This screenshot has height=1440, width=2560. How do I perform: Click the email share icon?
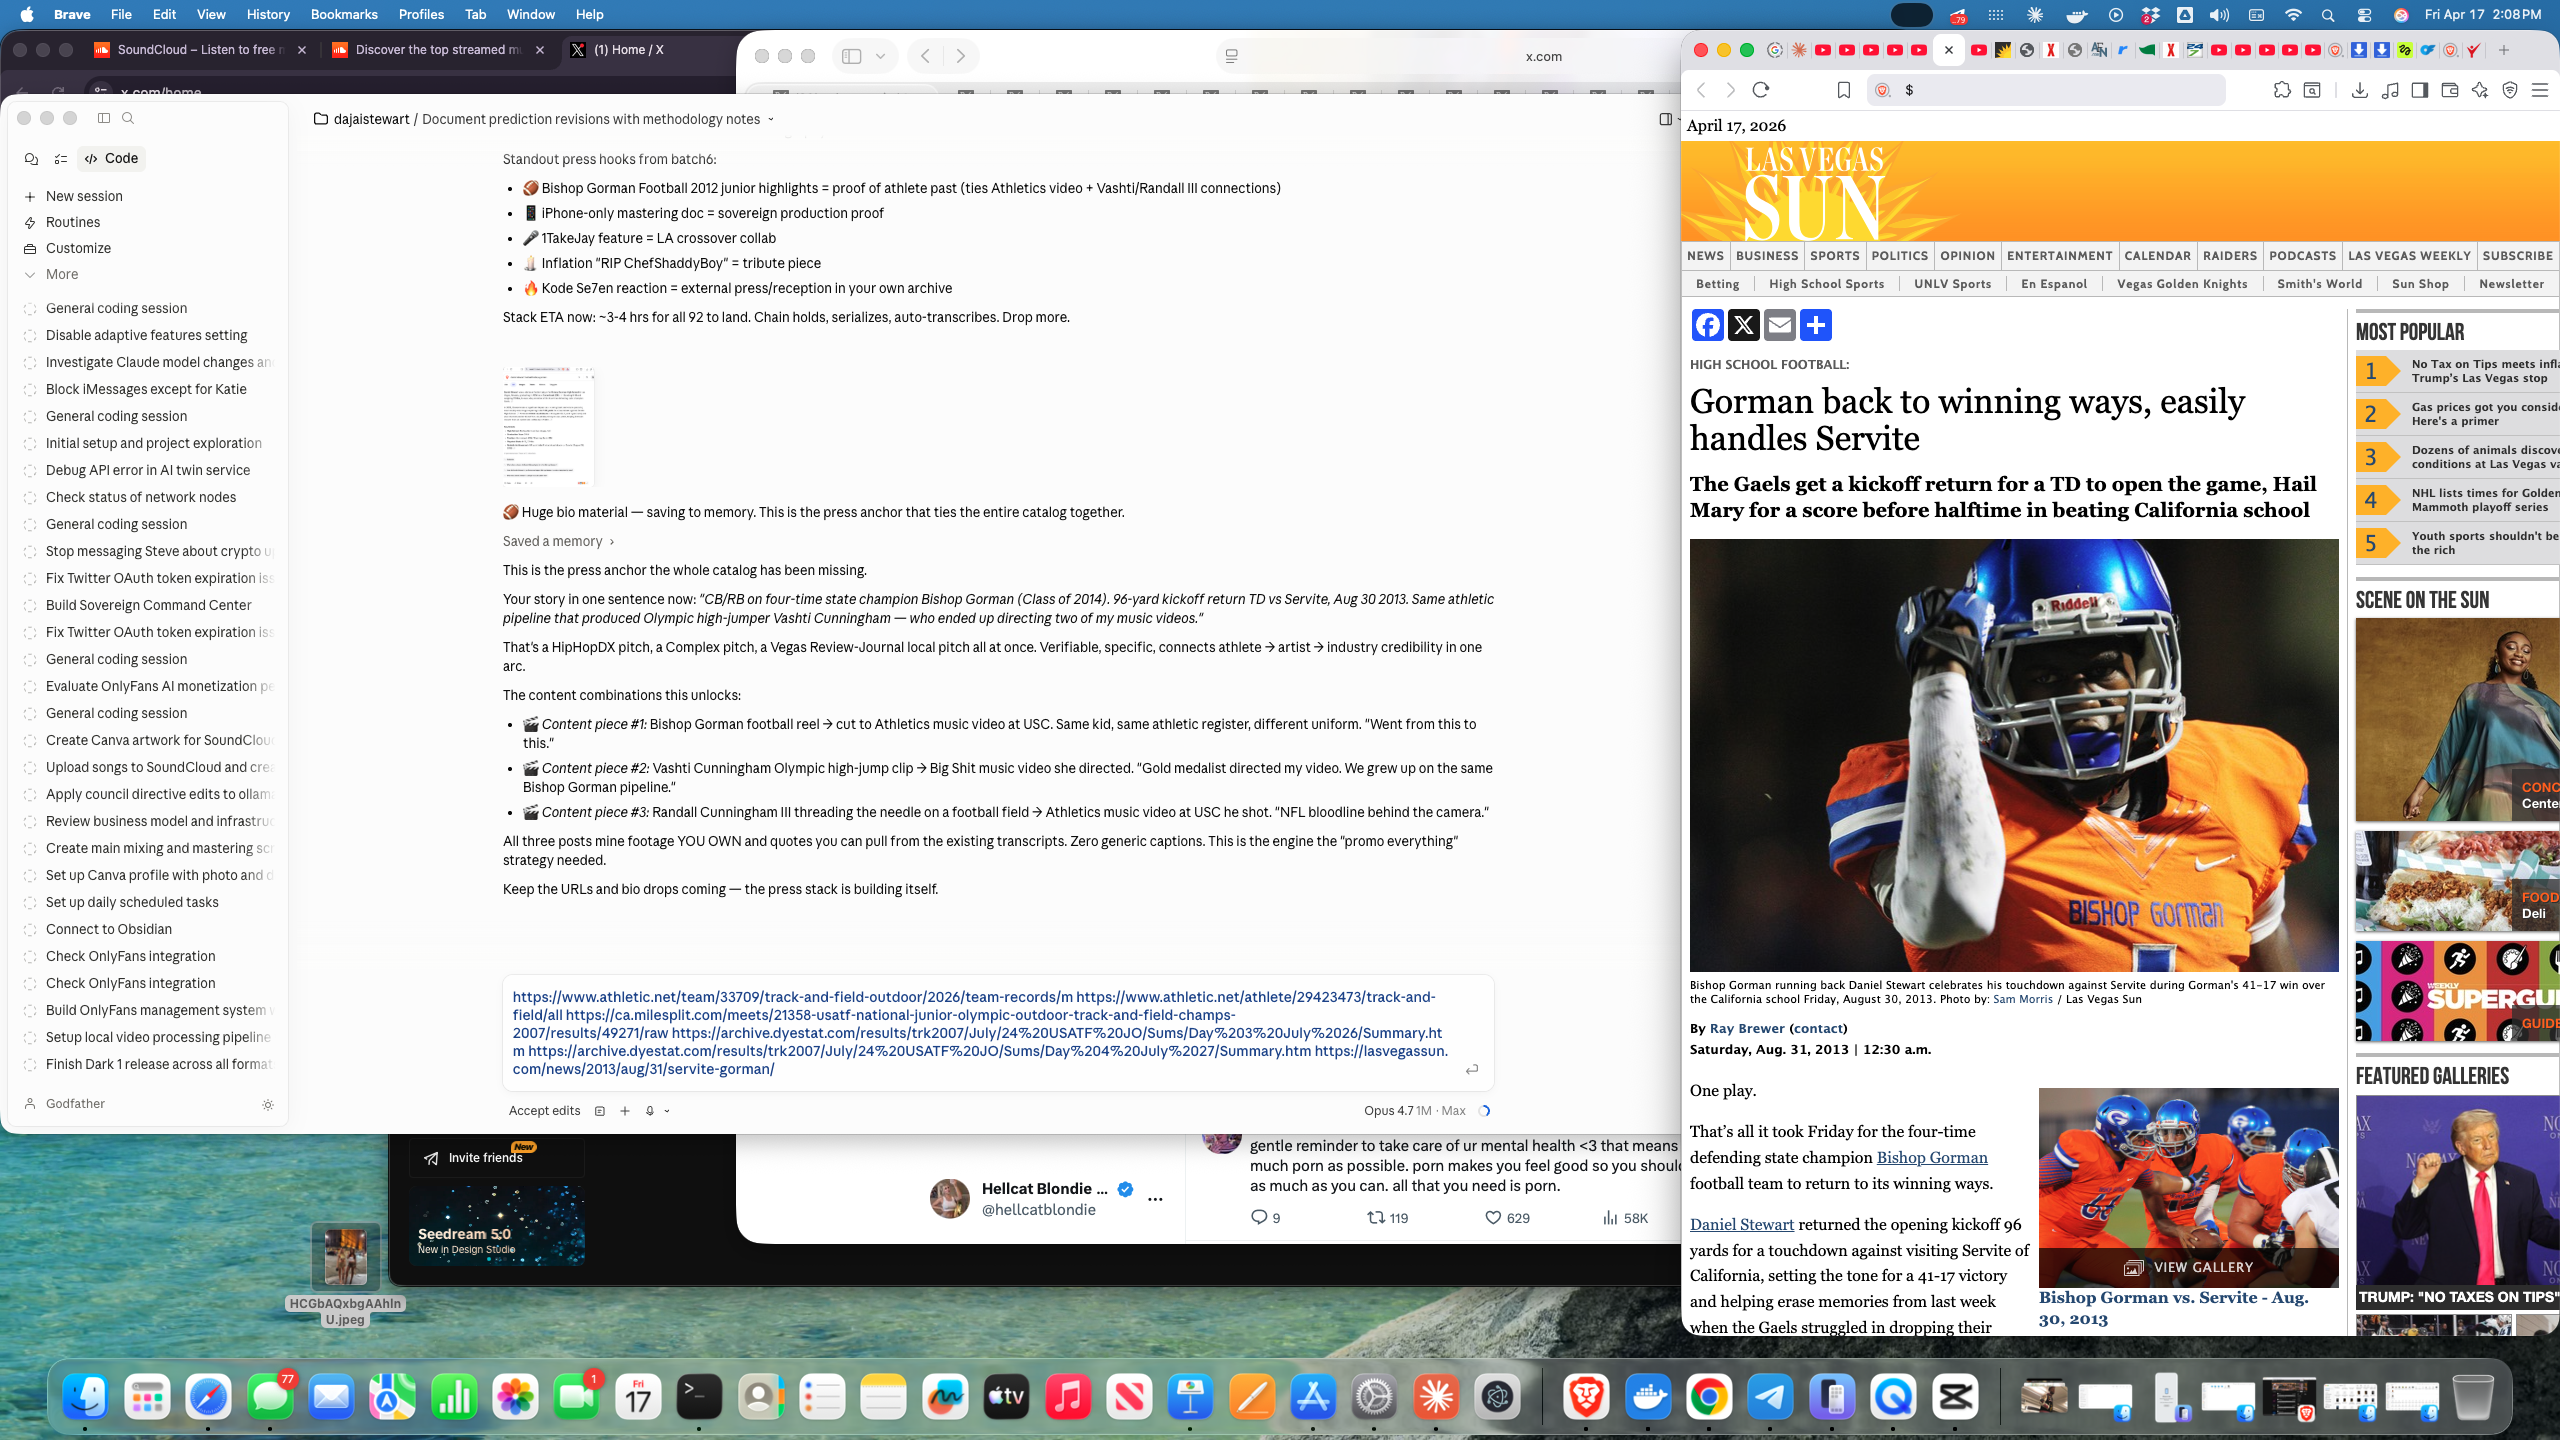[1779, 325]
